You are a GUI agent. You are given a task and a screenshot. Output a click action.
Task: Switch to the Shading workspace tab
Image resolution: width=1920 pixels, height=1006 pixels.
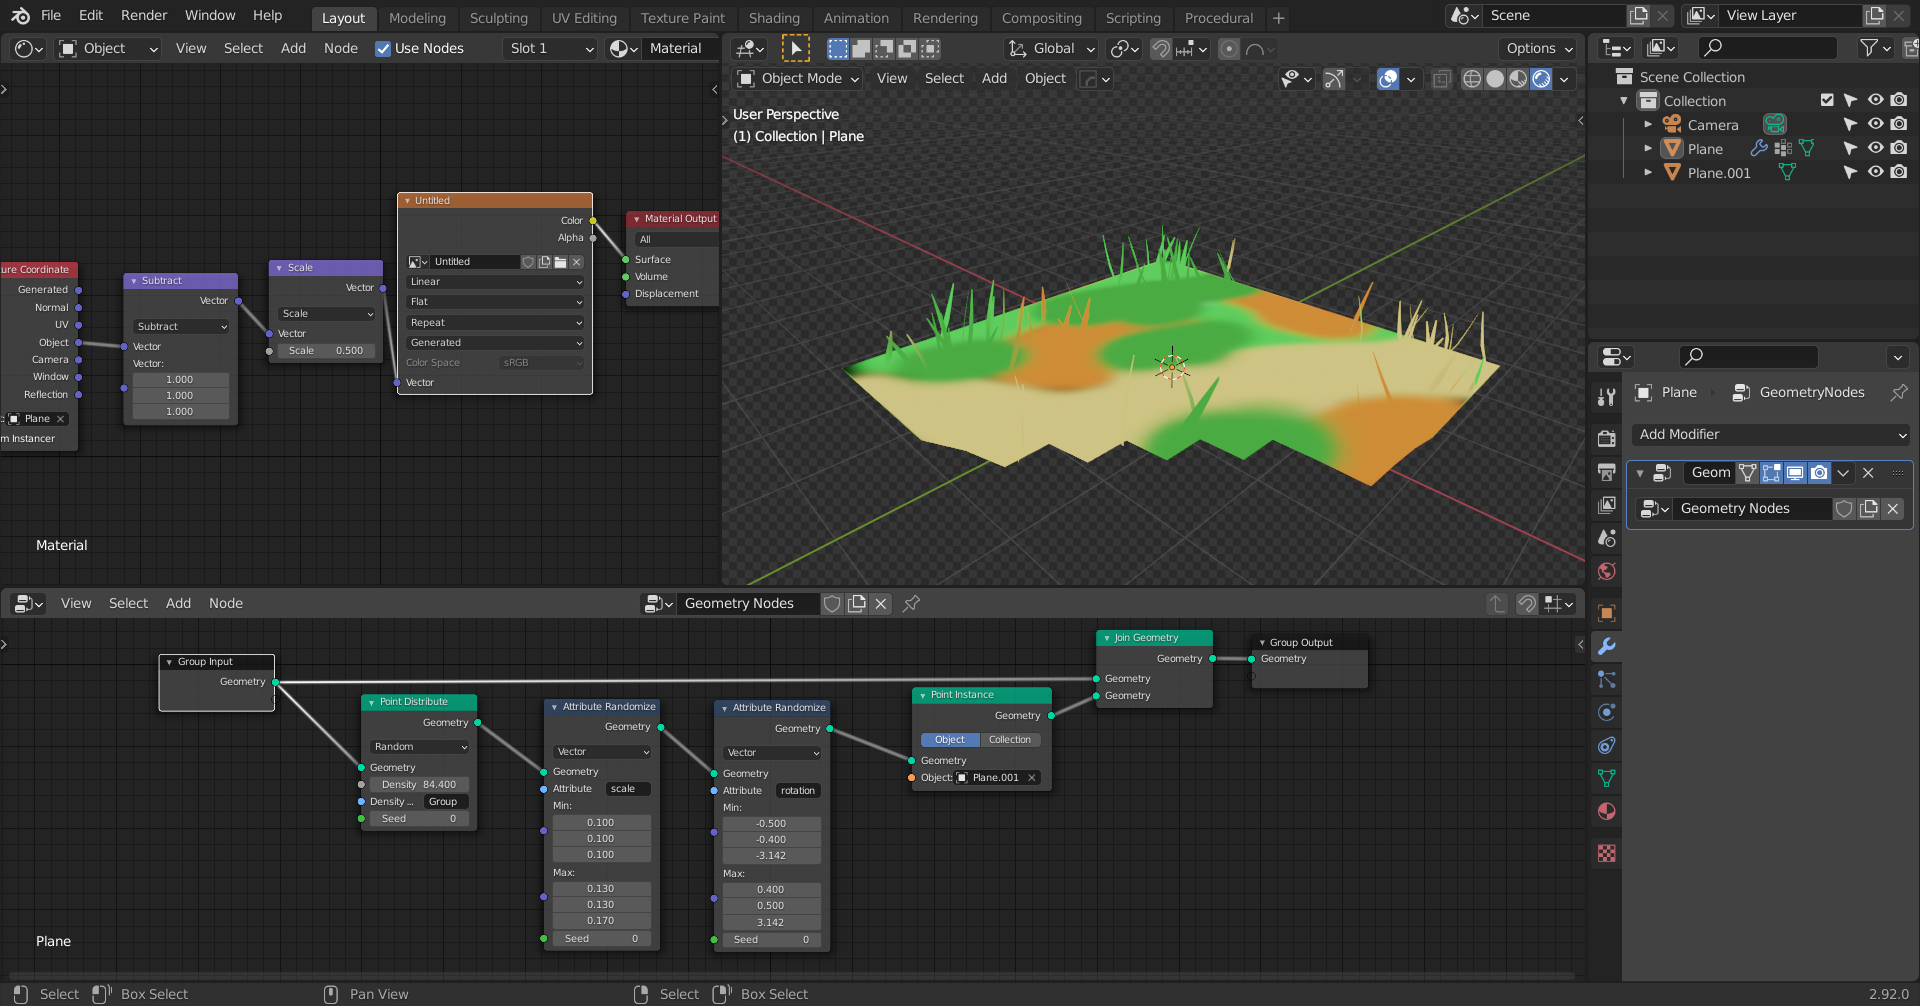773,18
